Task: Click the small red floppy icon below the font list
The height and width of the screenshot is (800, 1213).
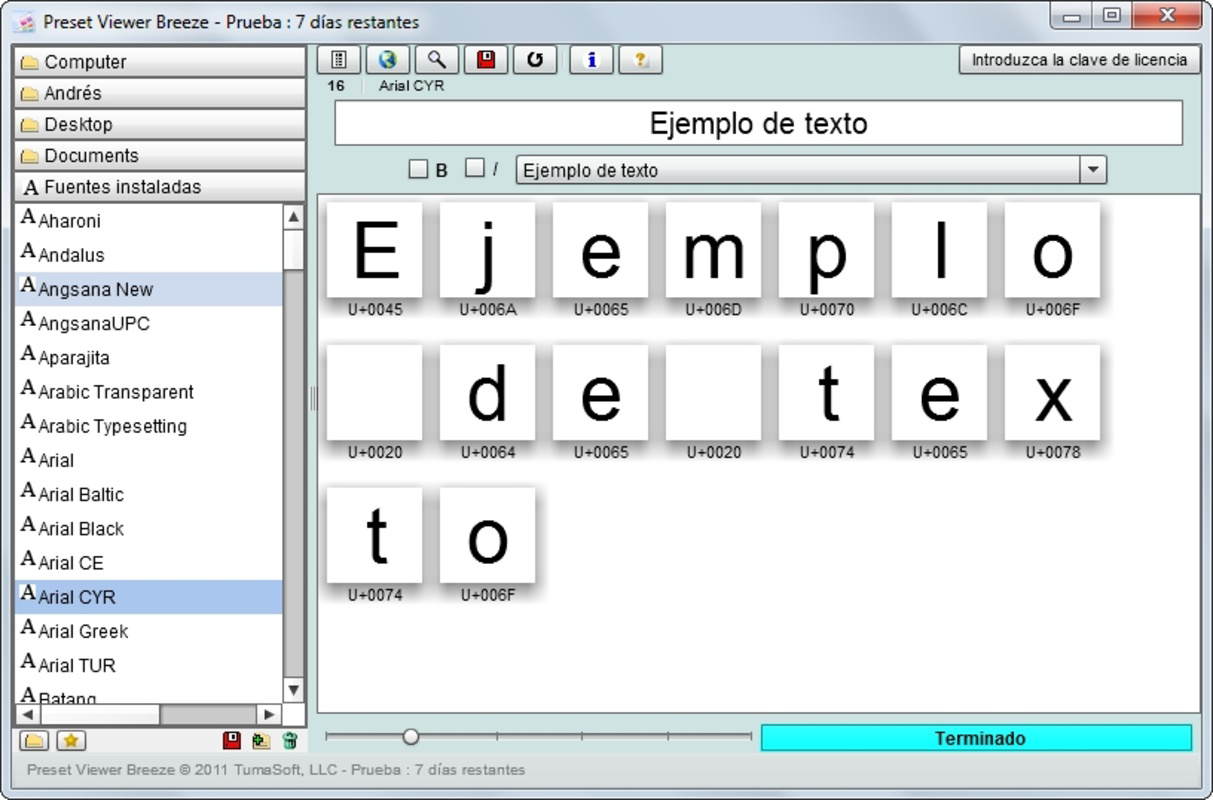Action: (x=232, y=741)
